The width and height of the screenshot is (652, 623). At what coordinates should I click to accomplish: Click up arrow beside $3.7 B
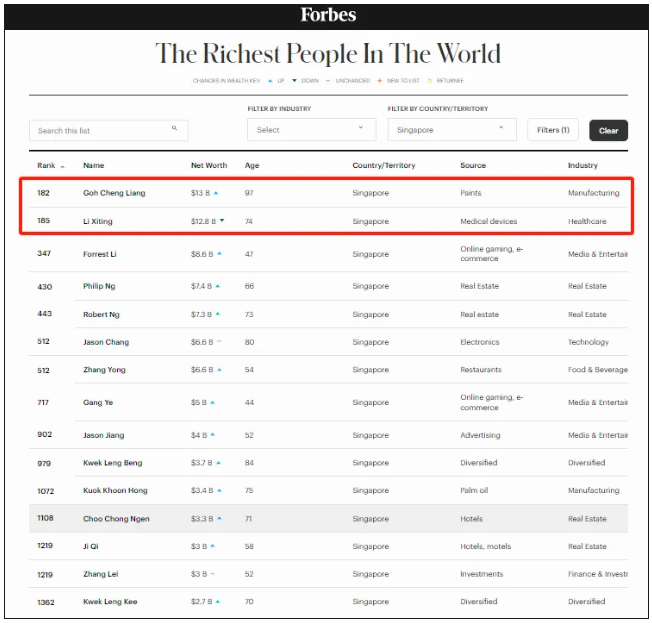pyautogui.click(x=219, y=463)
